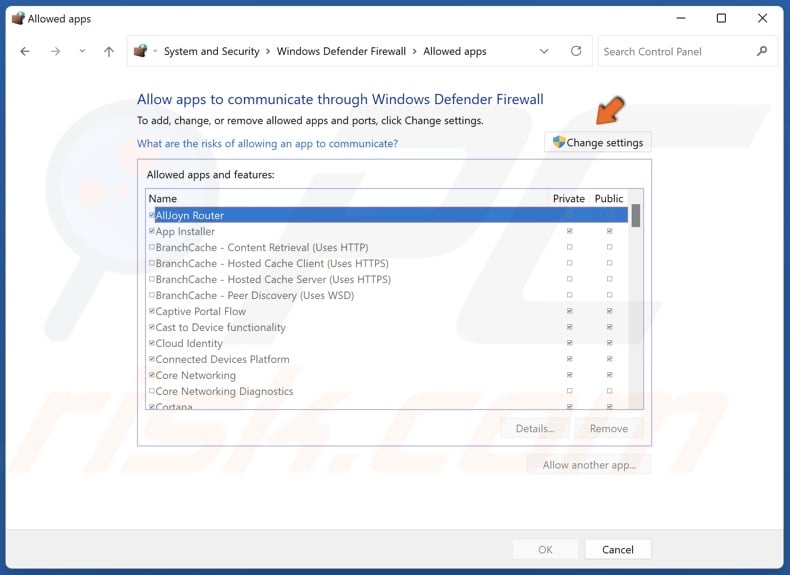Image resolution: width=790 pixels, height=575 pixels.
Task: Go up one level with up arrow
Action: (109, 51)
